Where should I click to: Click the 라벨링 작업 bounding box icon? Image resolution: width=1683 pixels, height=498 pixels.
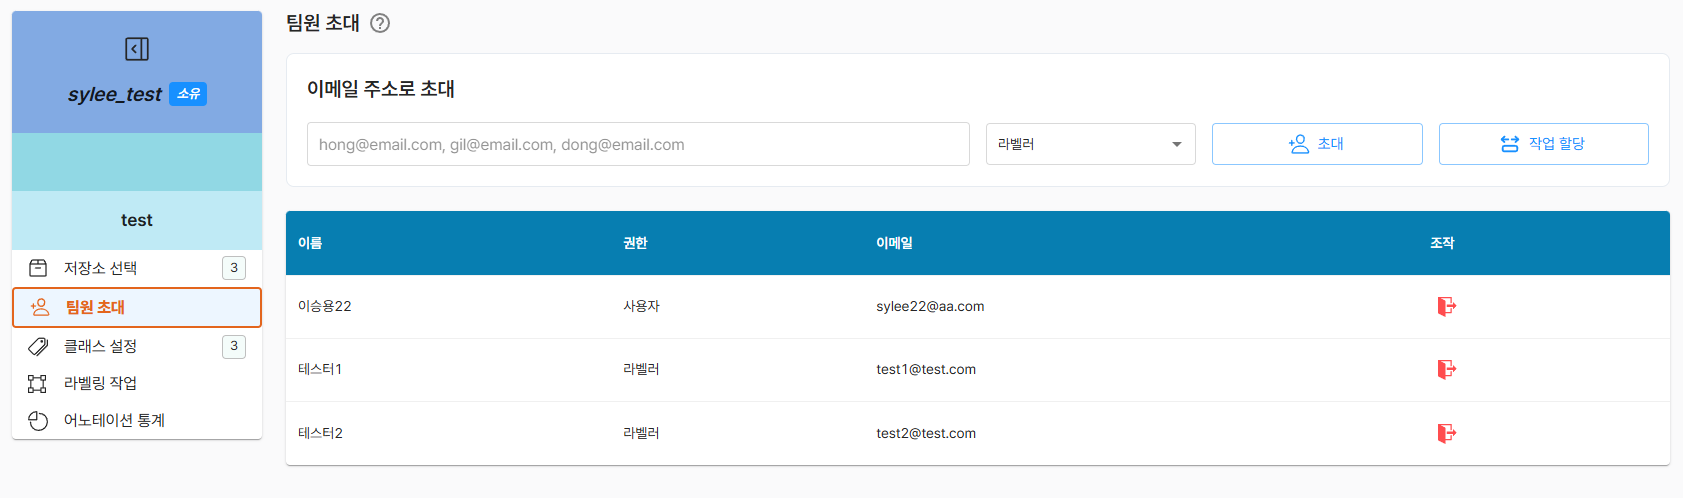click(38, 383)
